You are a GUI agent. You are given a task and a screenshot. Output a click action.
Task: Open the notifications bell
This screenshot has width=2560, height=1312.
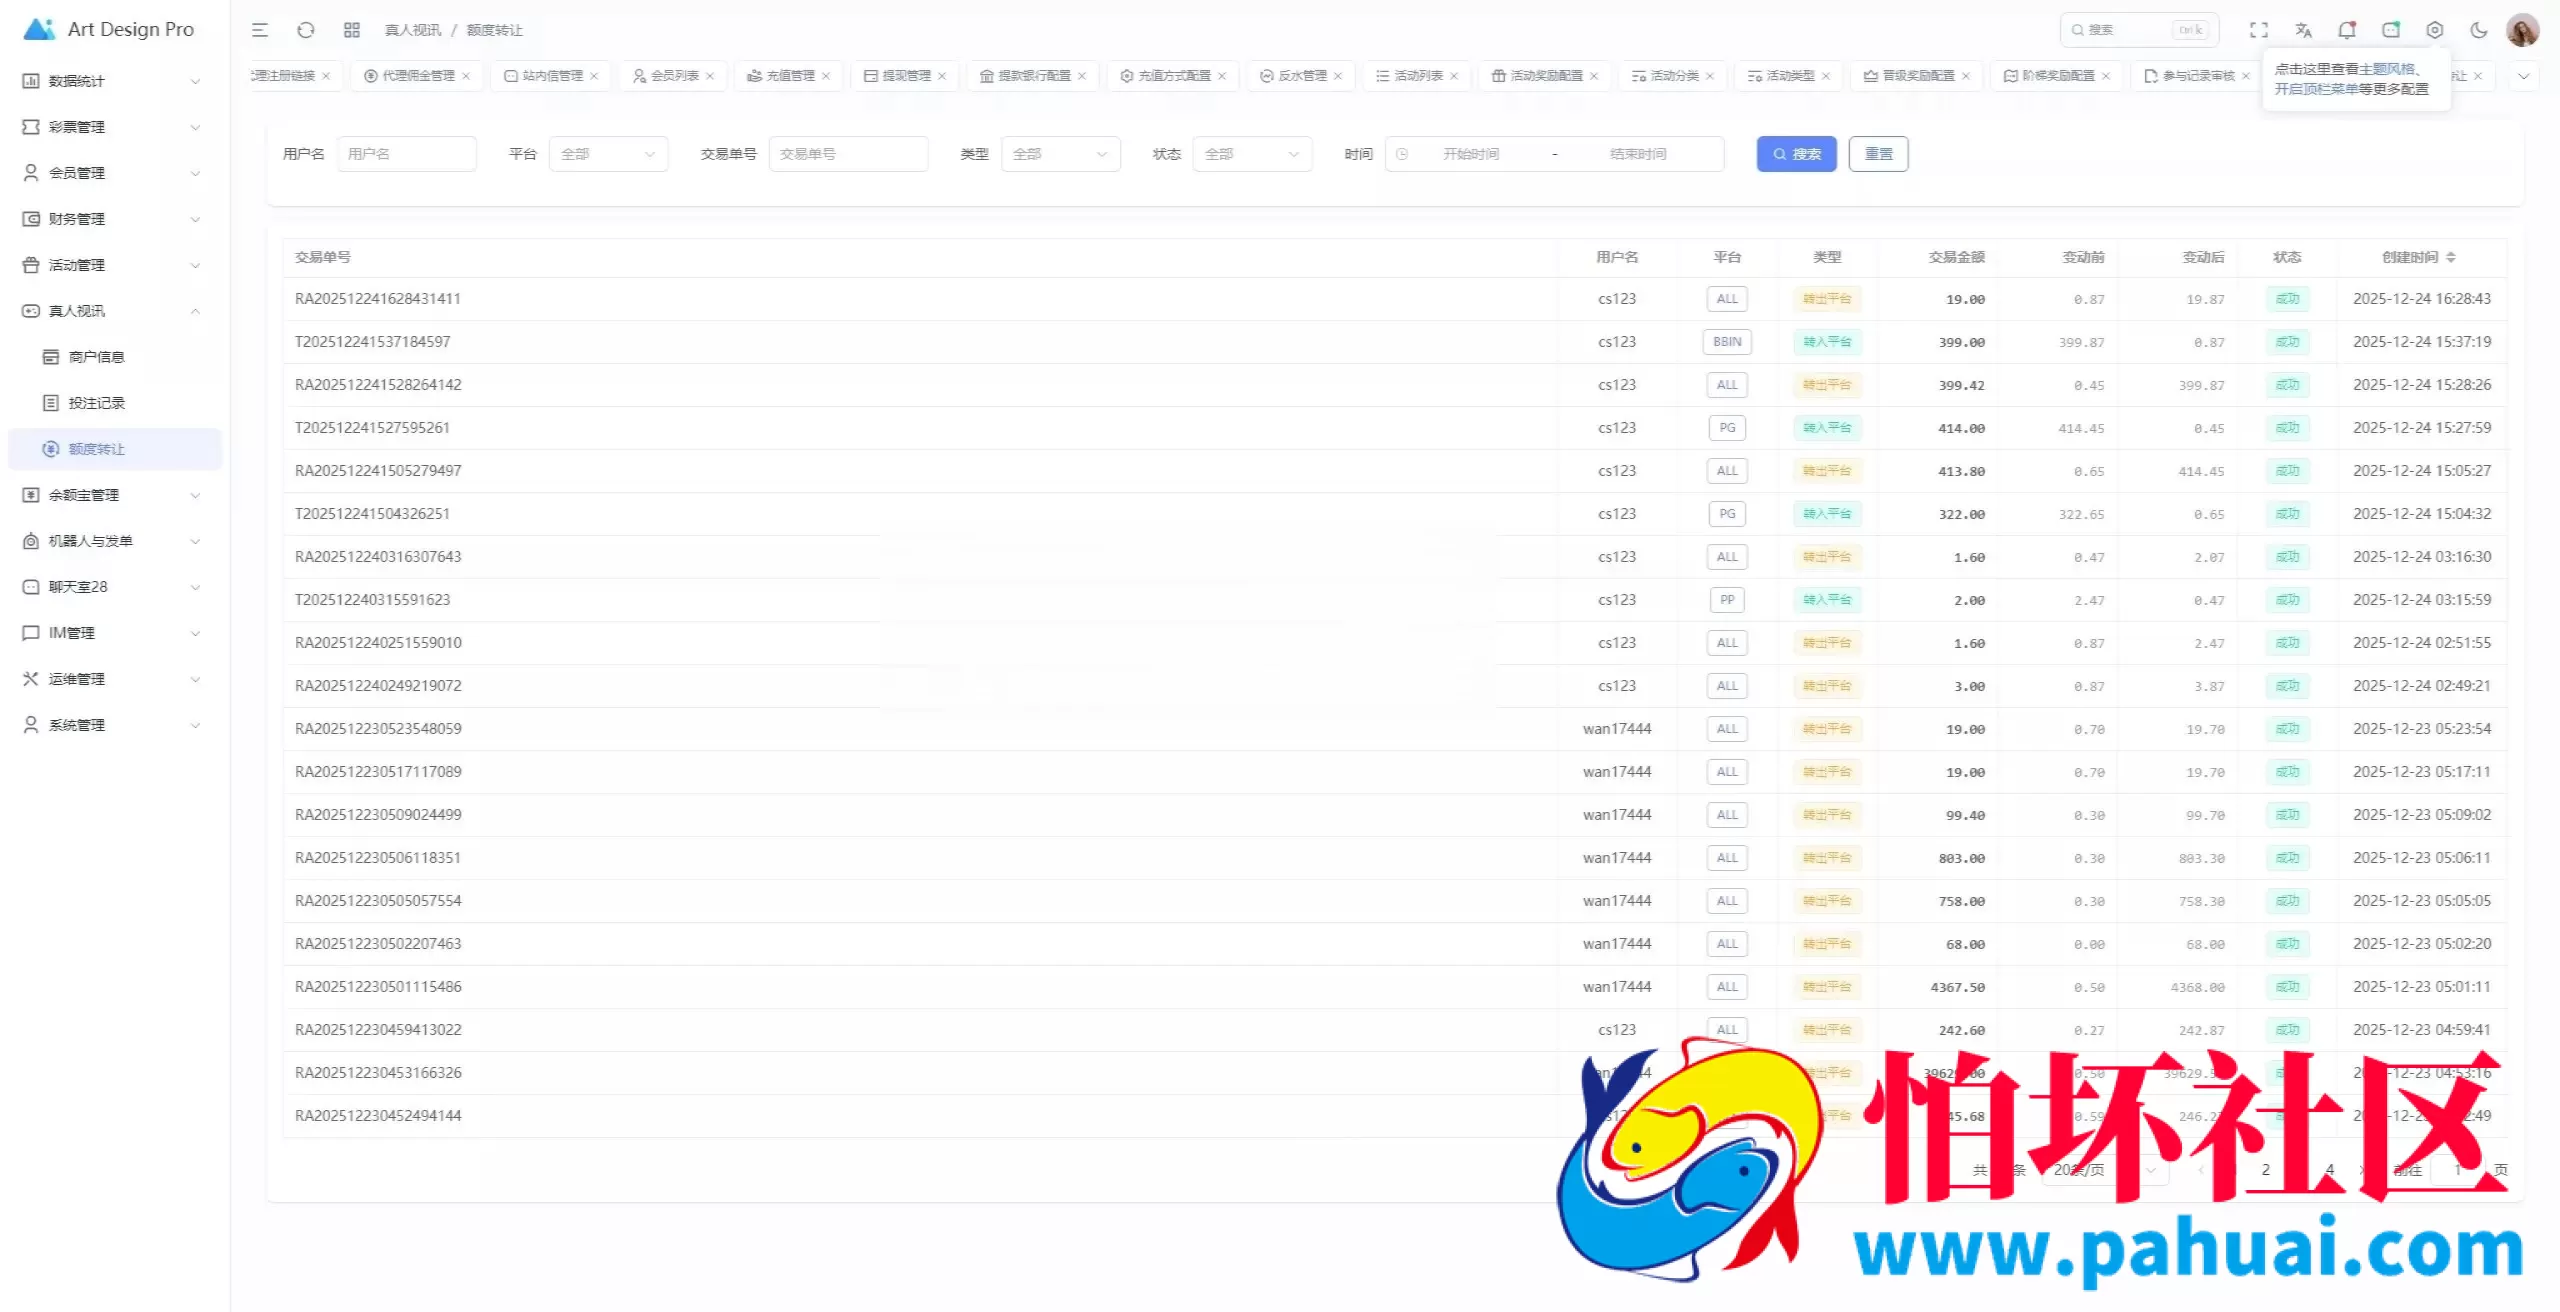coord(2347,30)
